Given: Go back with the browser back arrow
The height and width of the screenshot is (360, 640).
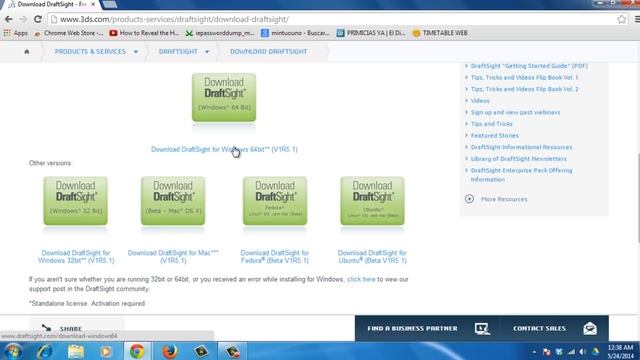Looking at the screenshot, I should (x=9, y=19).
